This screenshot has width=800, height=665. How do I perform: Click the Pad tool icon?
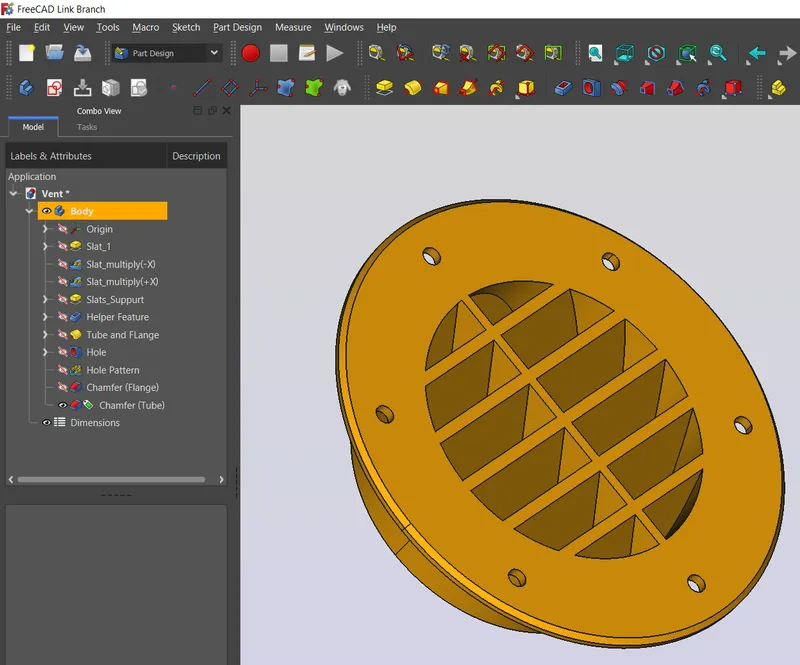click(384, 88)
